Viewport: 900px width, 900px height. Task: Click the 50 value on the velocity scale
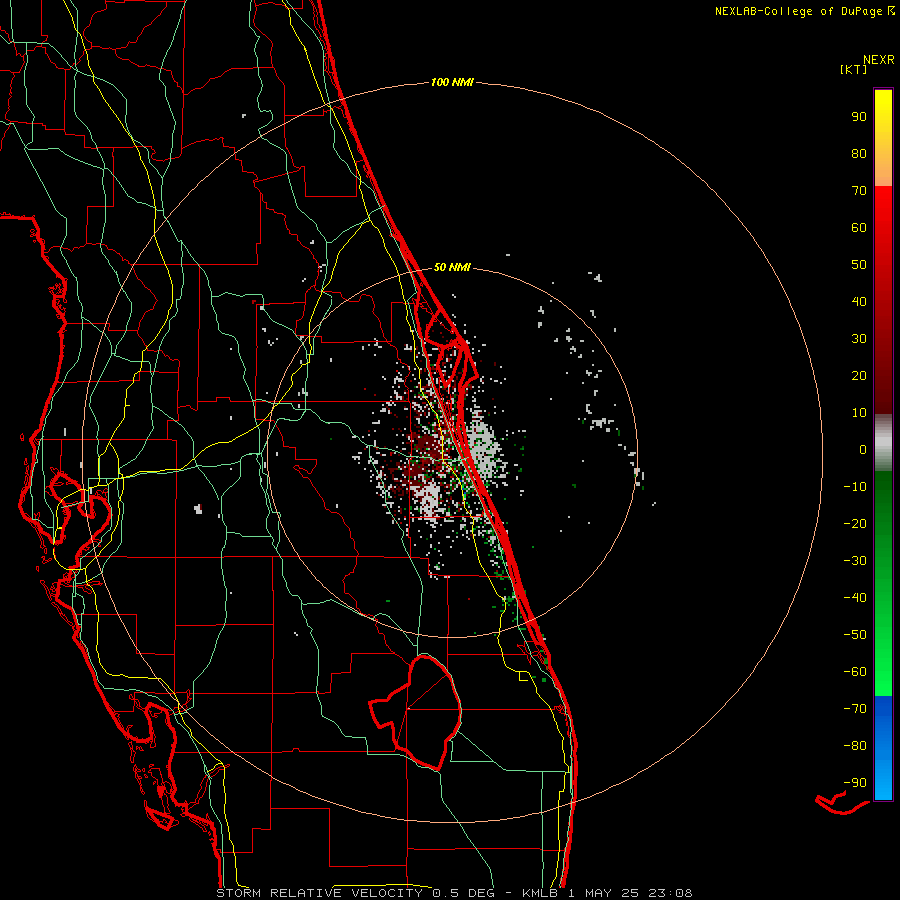tap(859, 265)
